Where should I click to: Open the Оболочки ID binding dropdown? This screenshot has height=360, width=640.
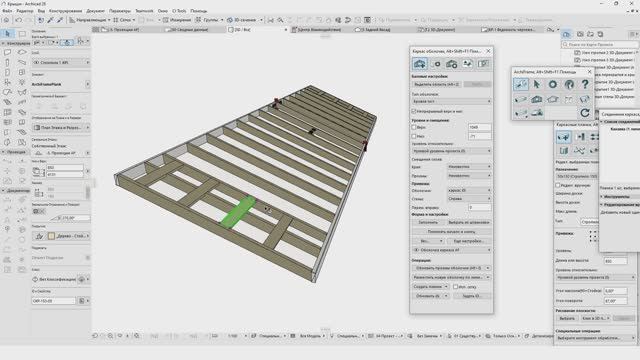(469, 190)
